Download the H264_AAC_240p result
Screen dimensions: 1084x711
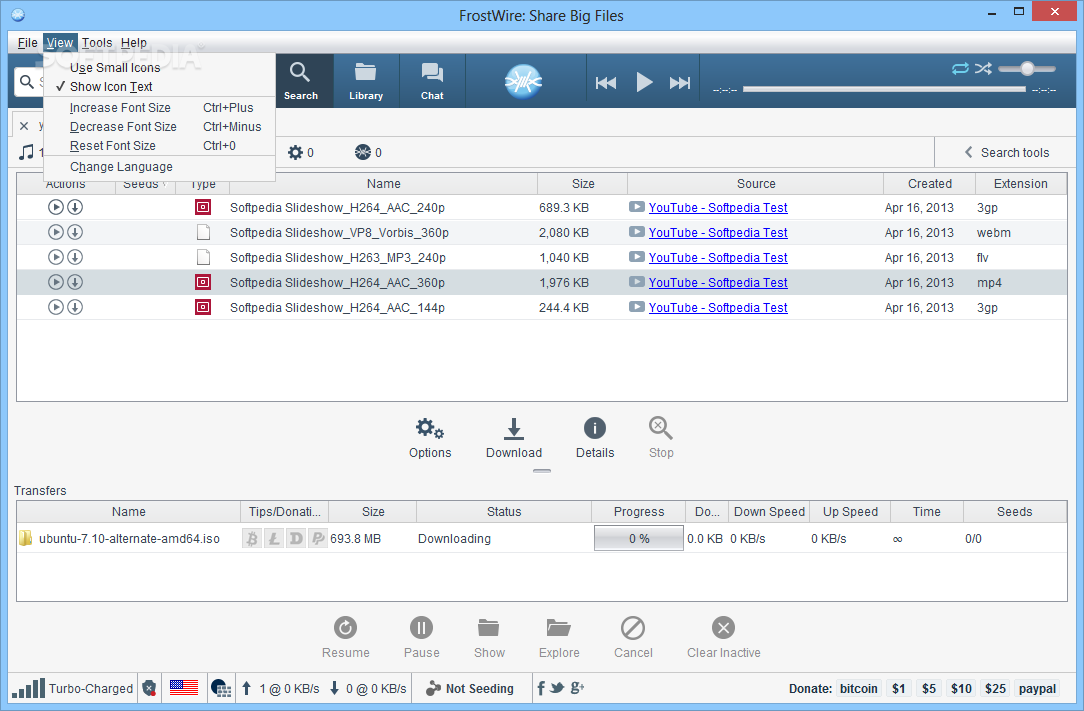coord(75,207)
